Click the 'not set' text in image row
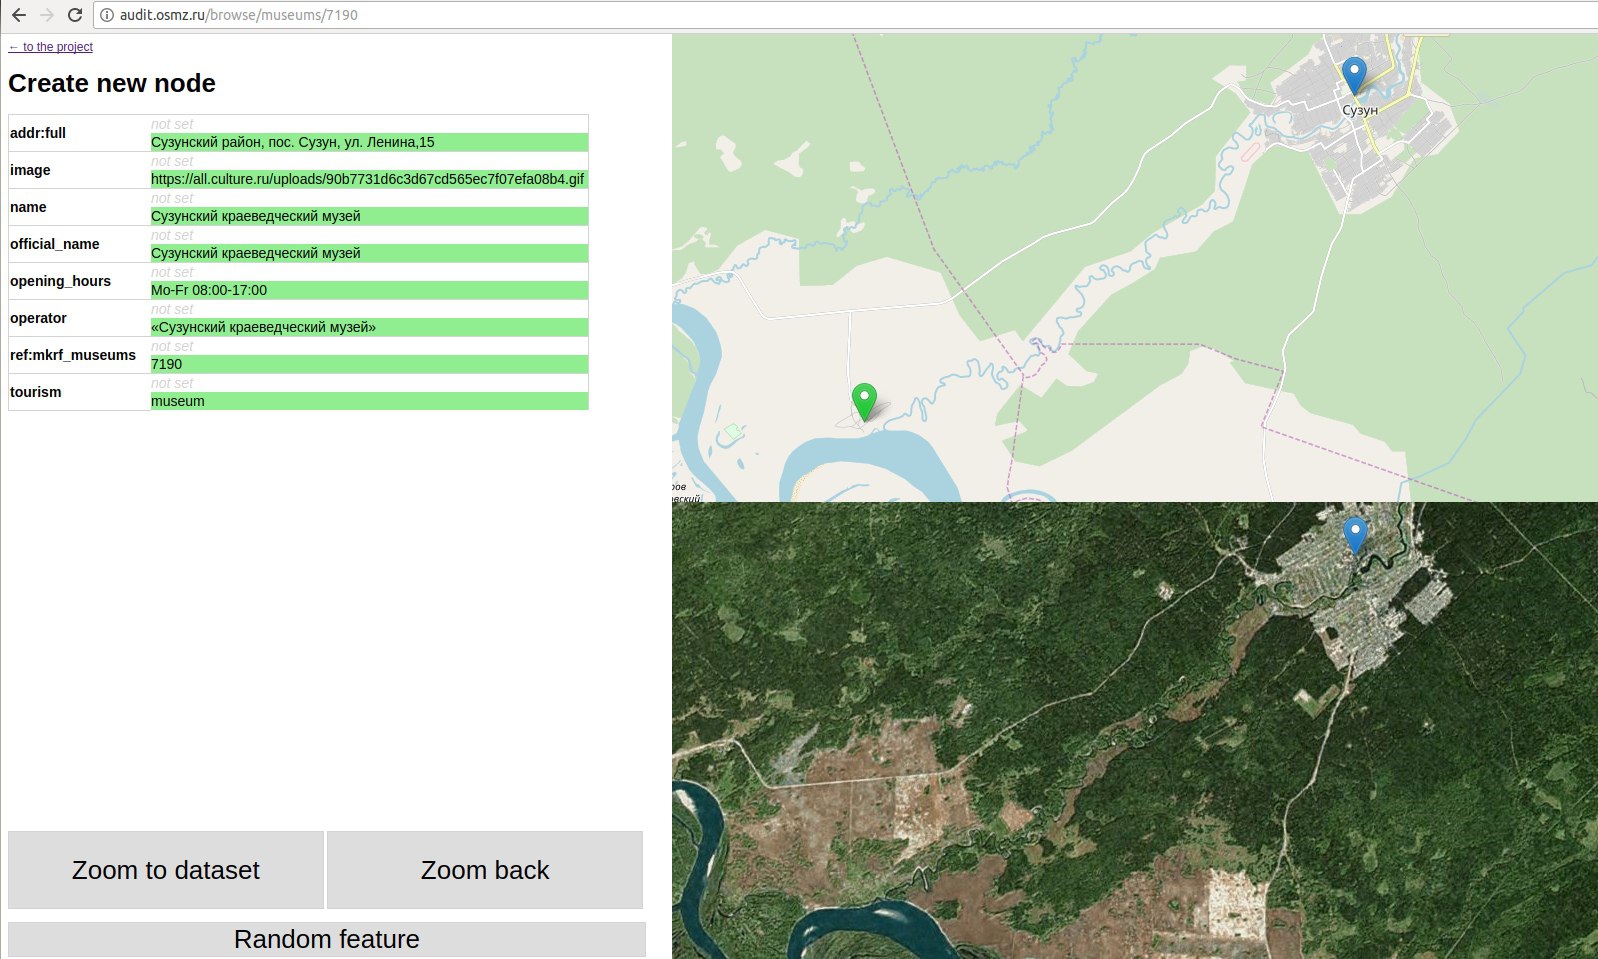1598x959 pixels. click(172, 161)
